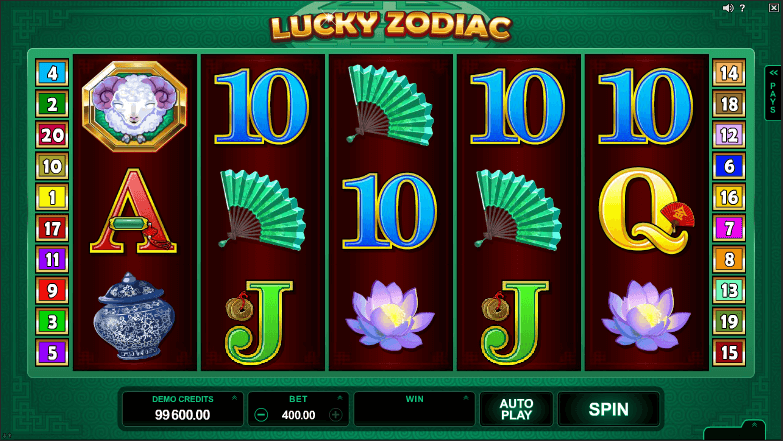Open the AUTO PLAY options

pos(516,410)
